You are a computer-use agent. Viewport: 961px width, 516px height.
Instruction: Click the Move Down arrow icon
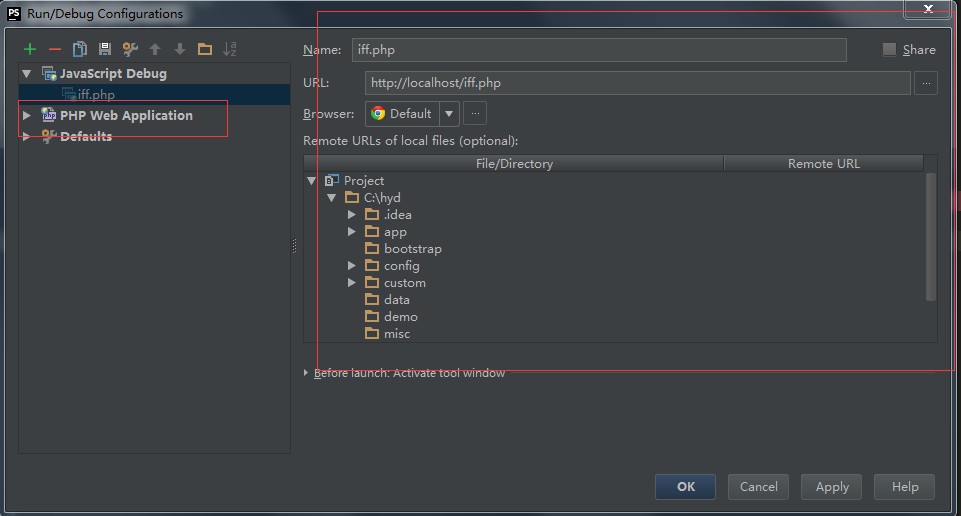click(x=180, y=49)
